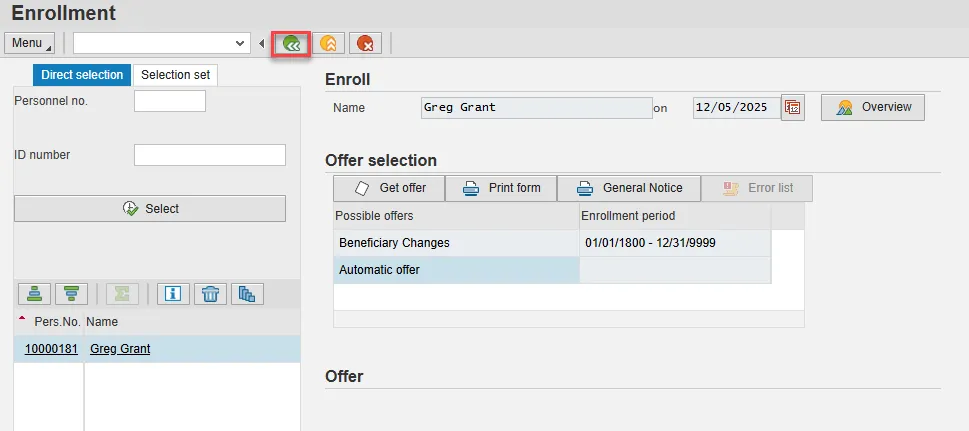This screenshot has height=431, width=969.
Task: Click the green Back icon
Action: [x=291, y=43]
